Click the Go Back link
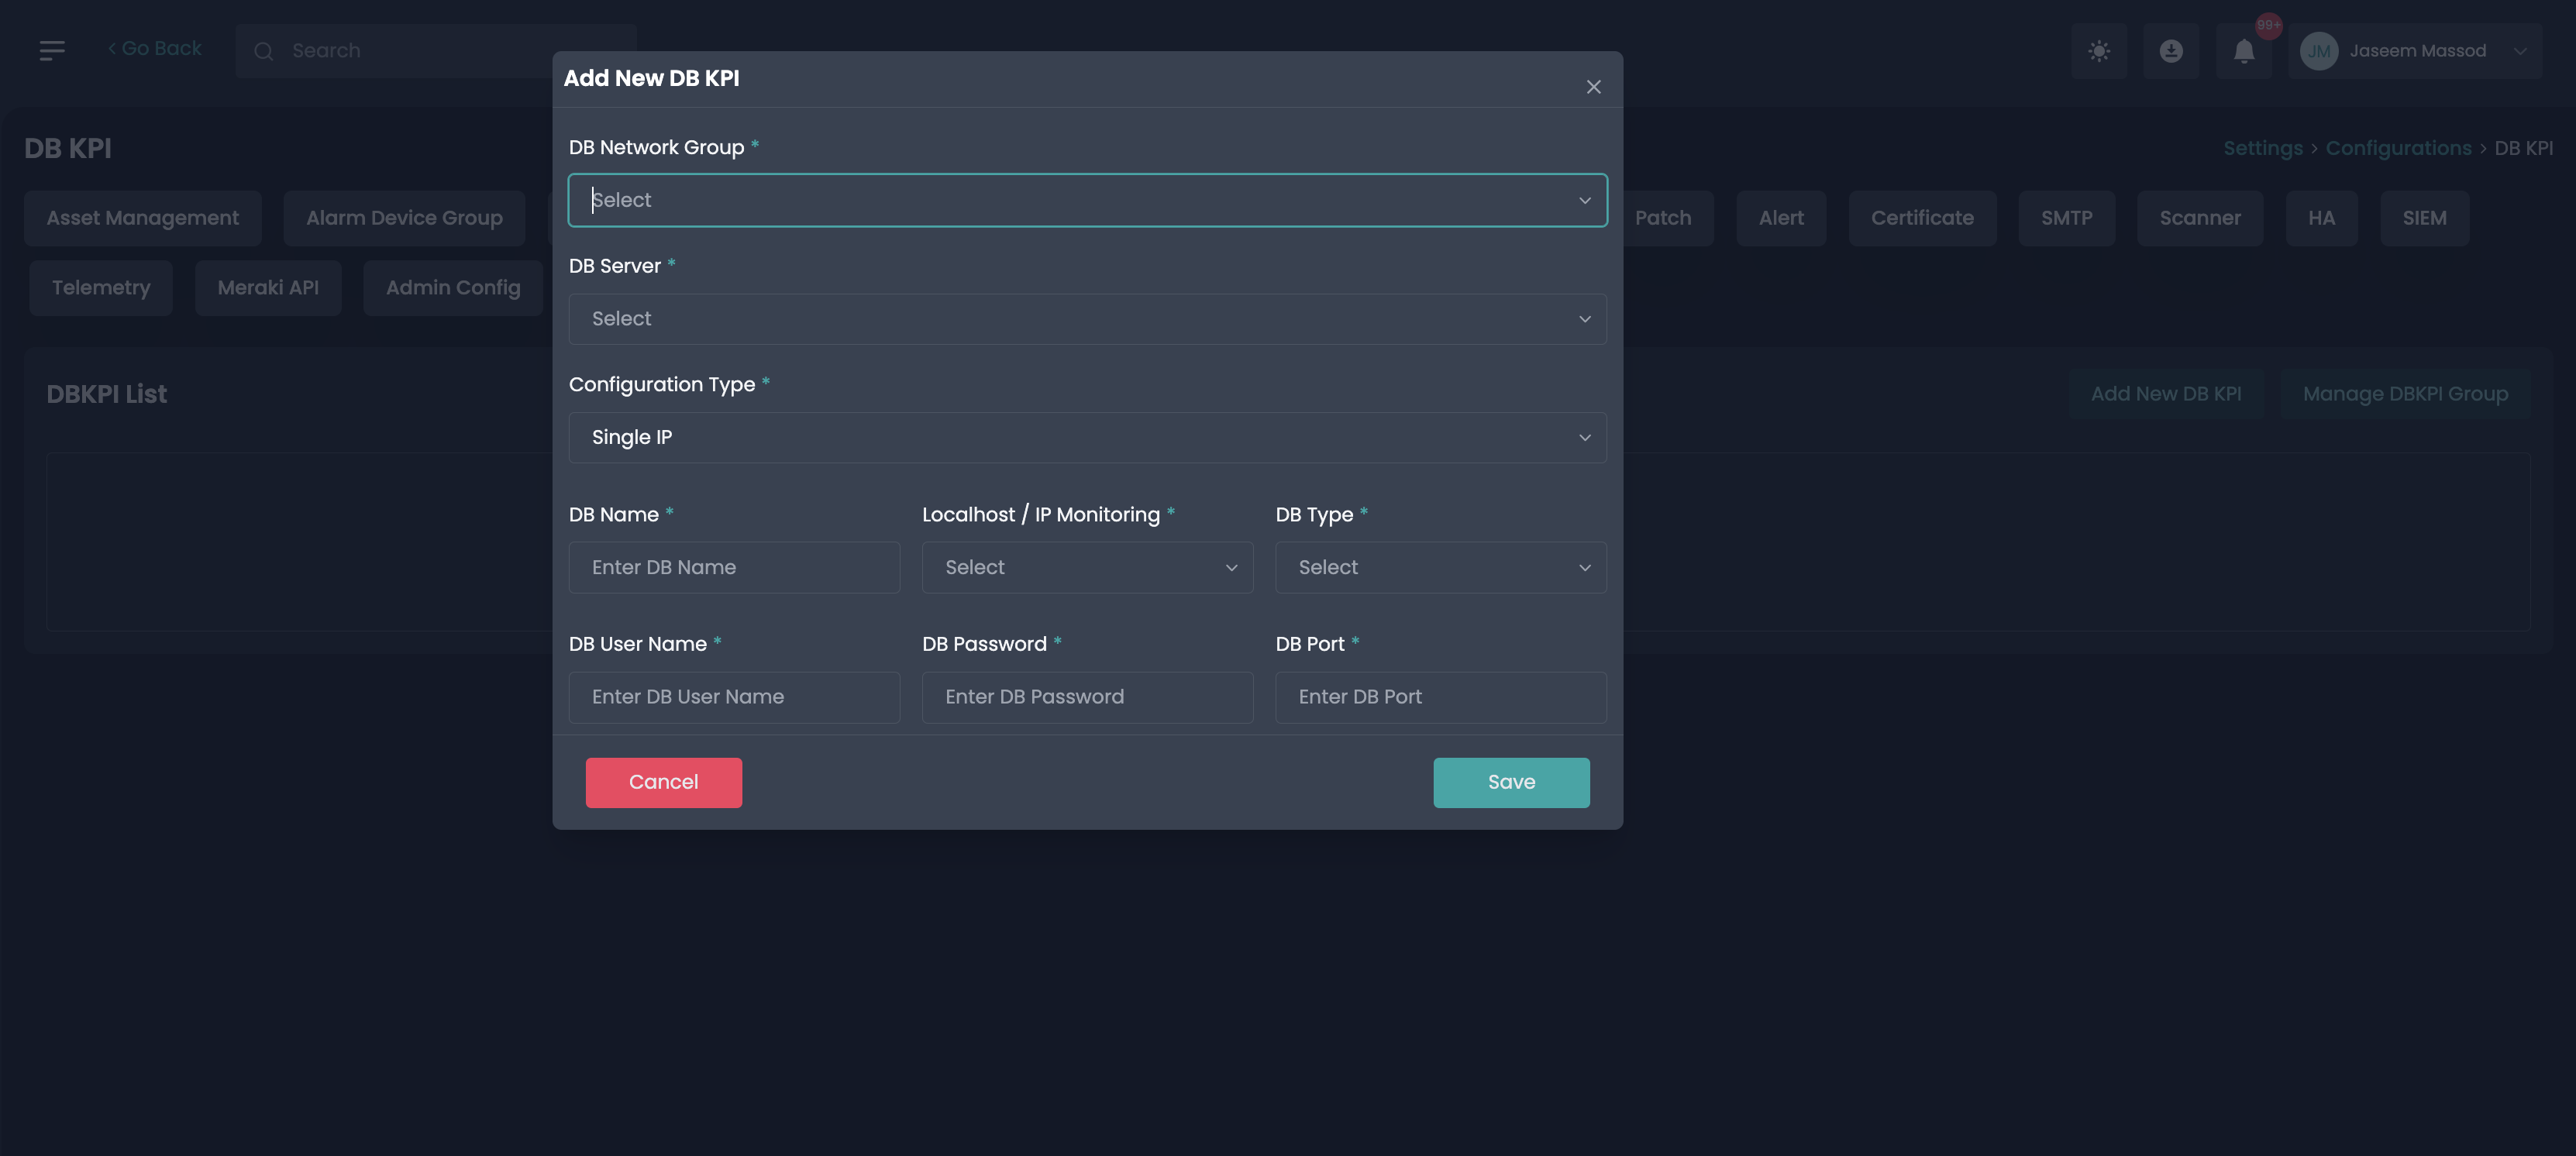The height and width of the screenshot is (1156, 2576). [x=155, y=48]
